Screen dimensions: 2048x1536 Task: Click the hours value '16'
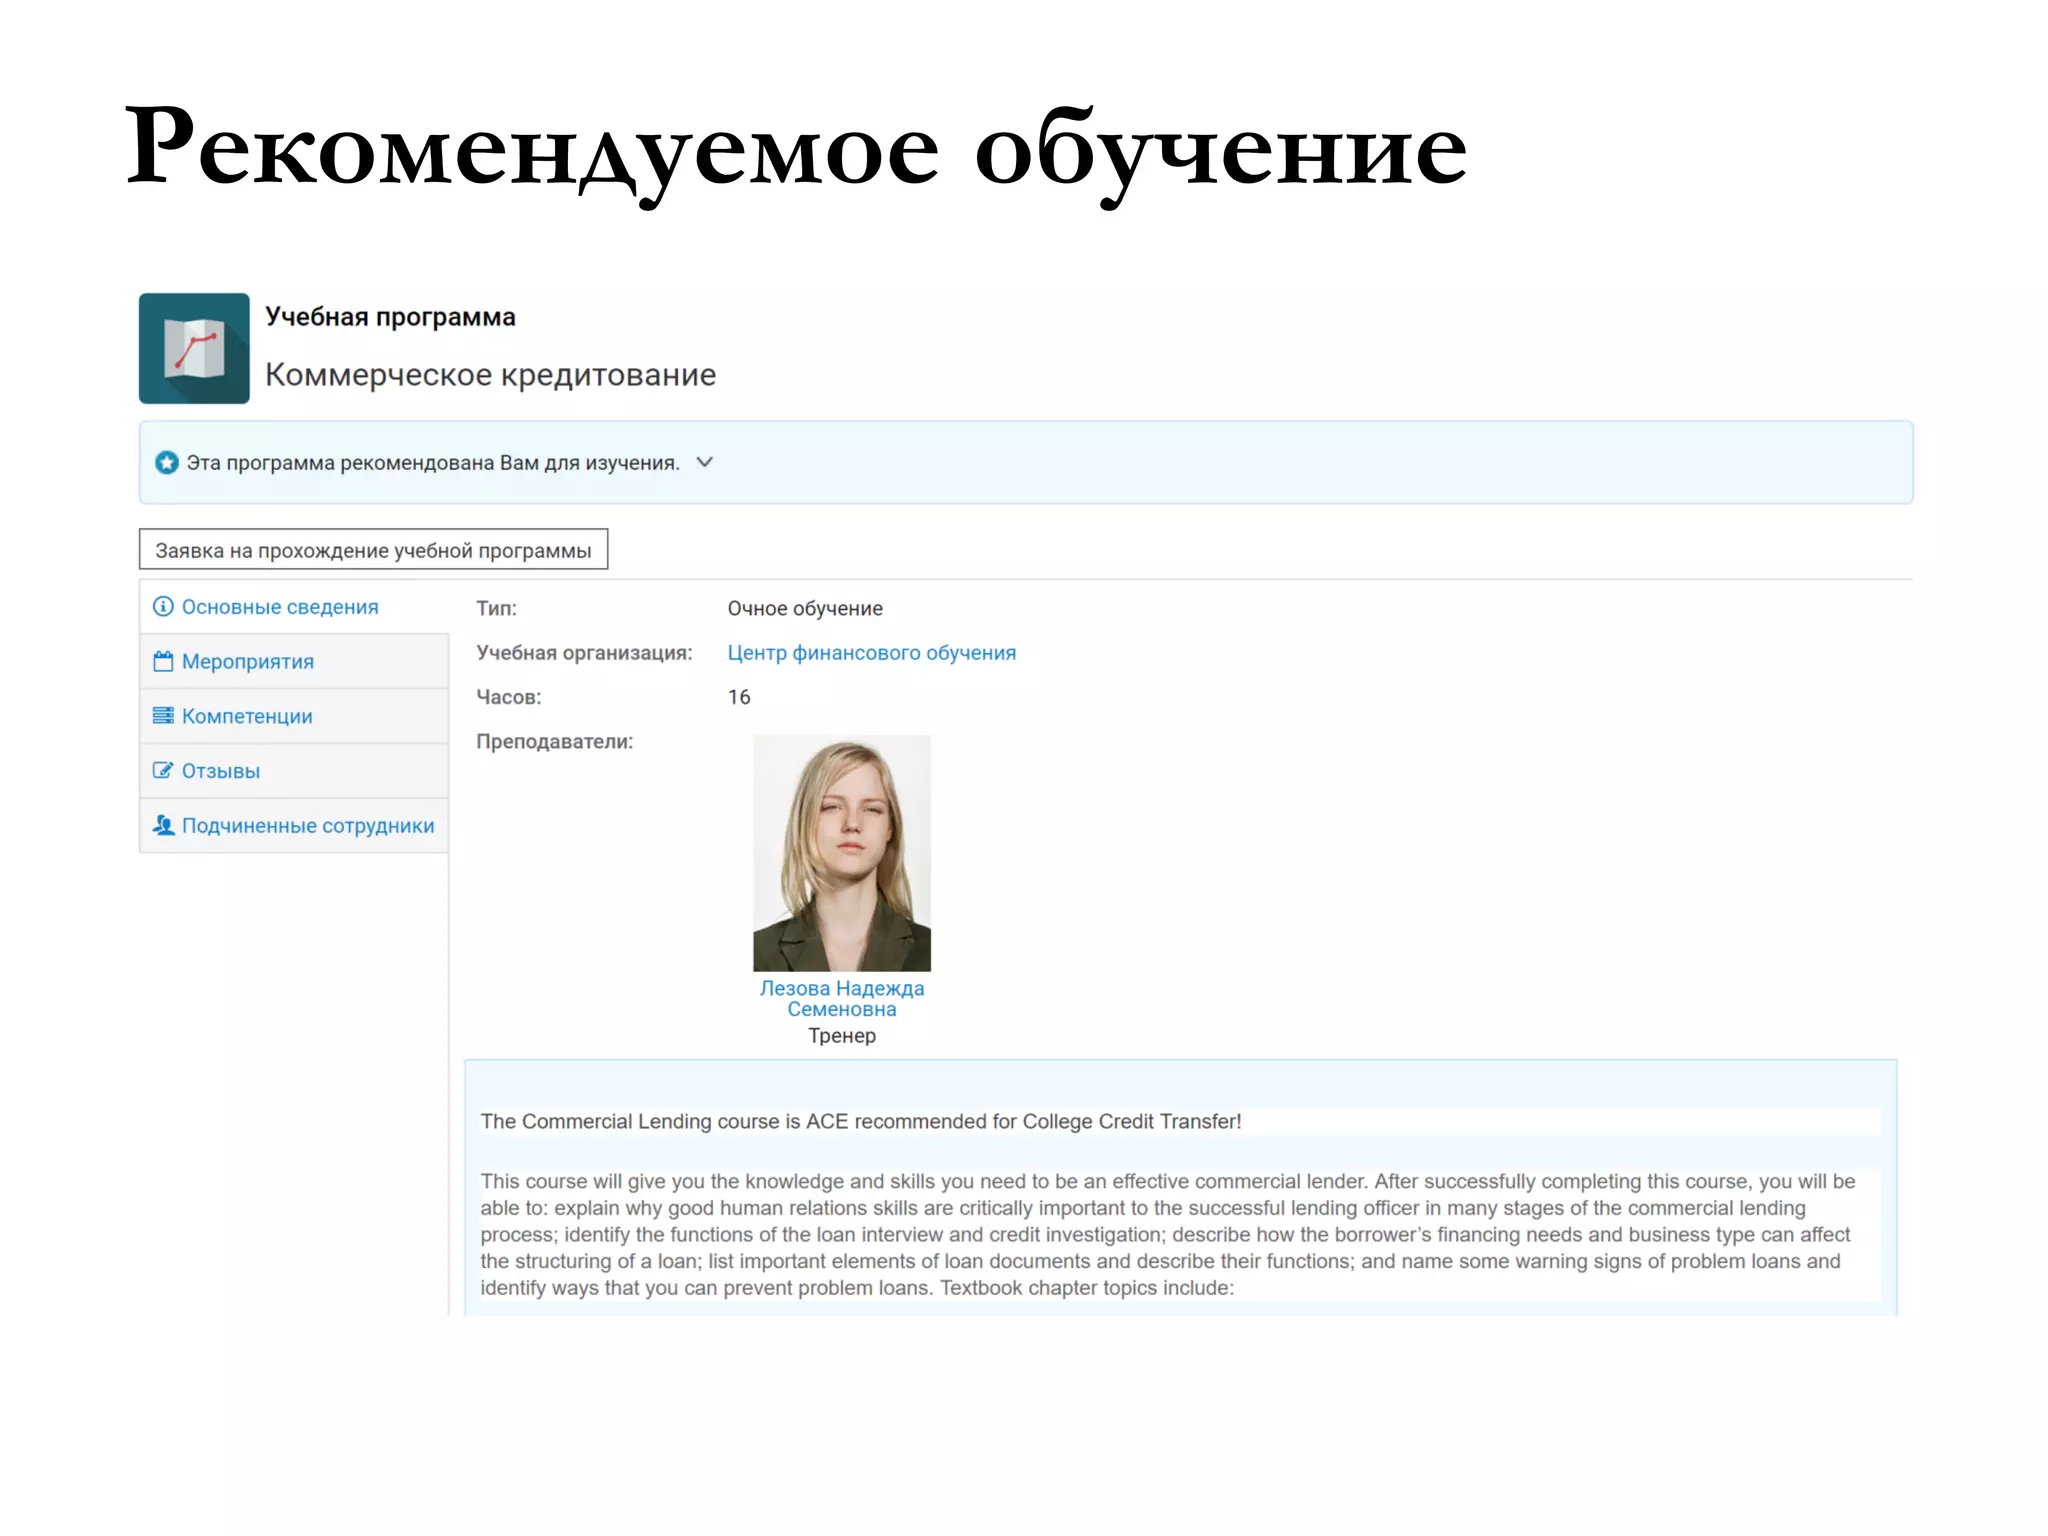739,697
